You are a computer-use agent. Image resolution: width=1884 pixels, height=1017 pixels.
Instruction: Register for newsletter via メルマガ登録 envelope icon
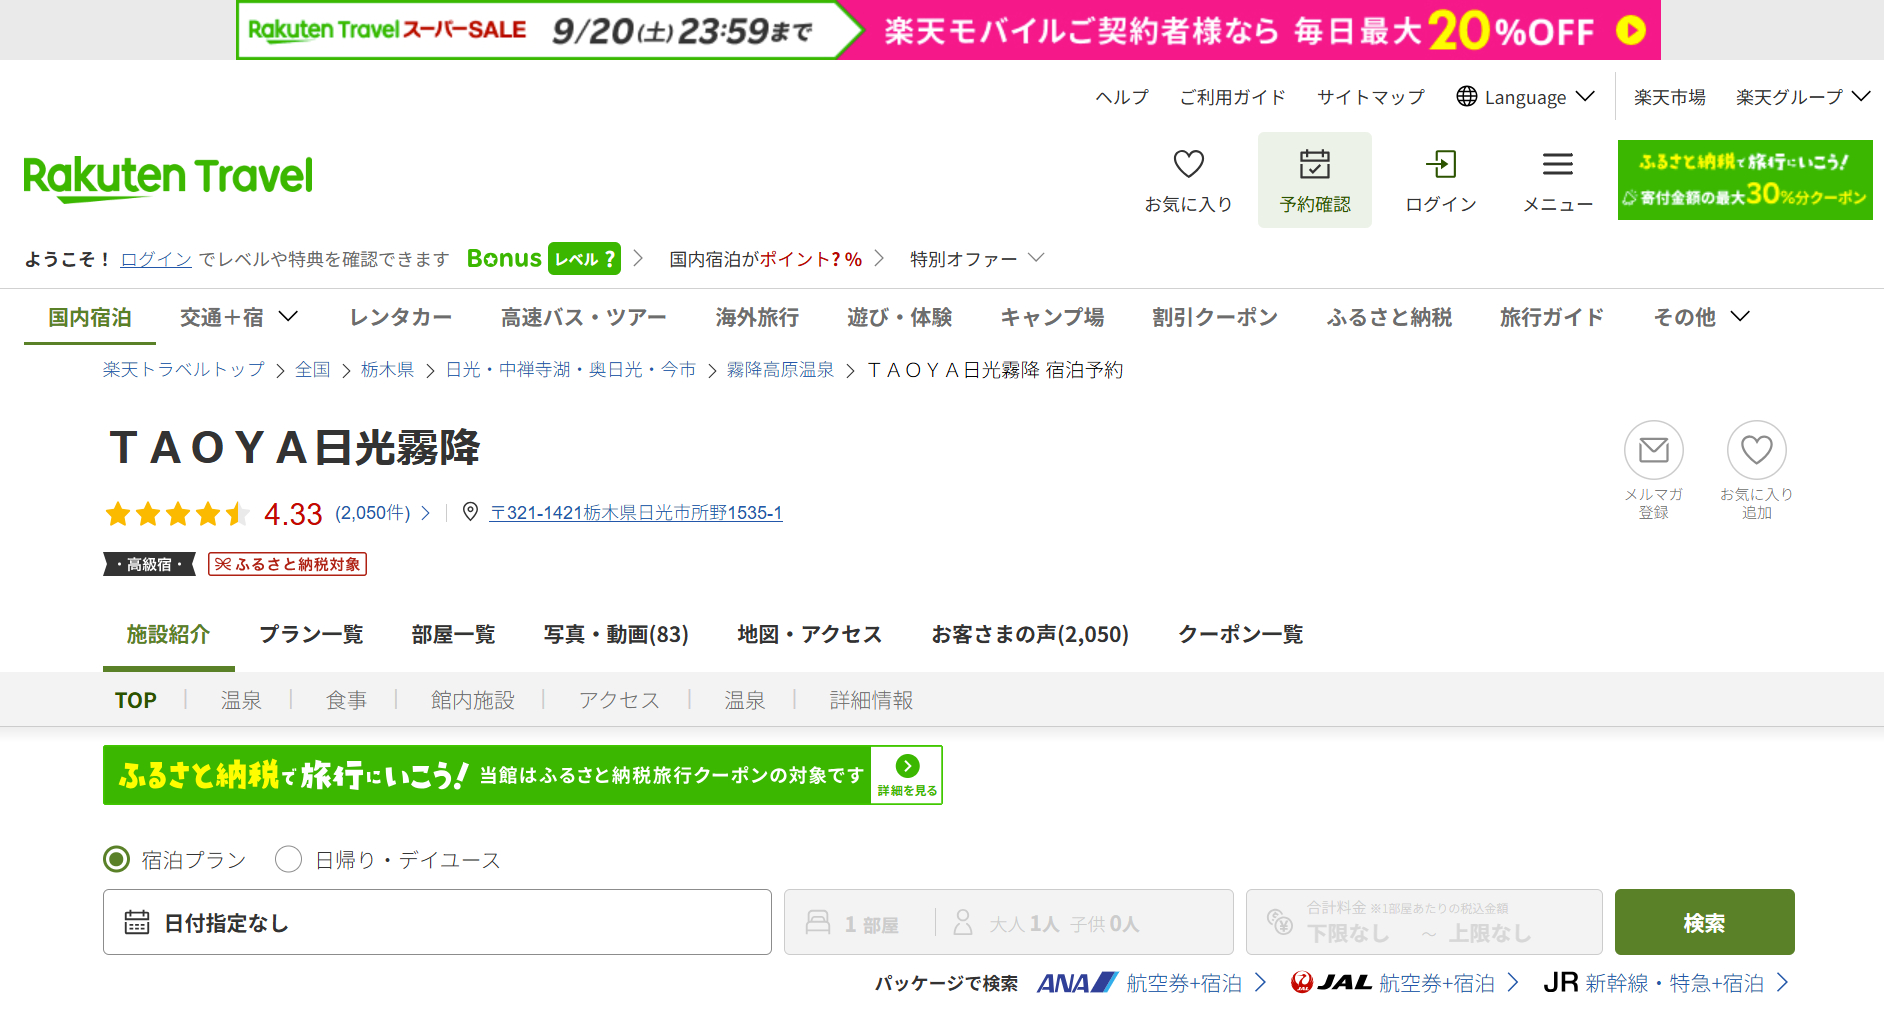click(1654, 450)
